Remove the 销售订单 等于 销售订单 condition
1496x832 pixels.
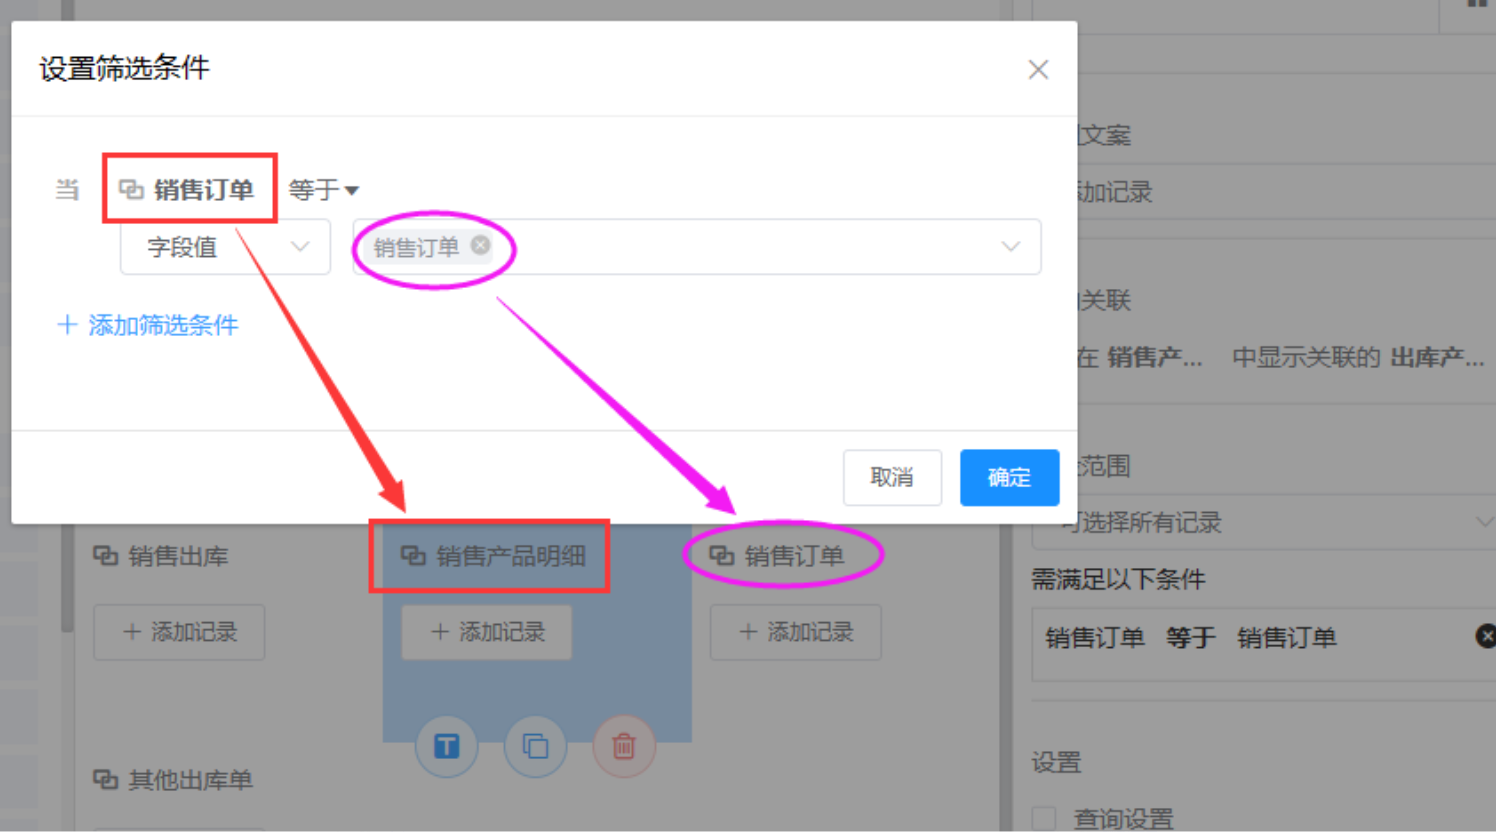click(x=1486, y=636)
